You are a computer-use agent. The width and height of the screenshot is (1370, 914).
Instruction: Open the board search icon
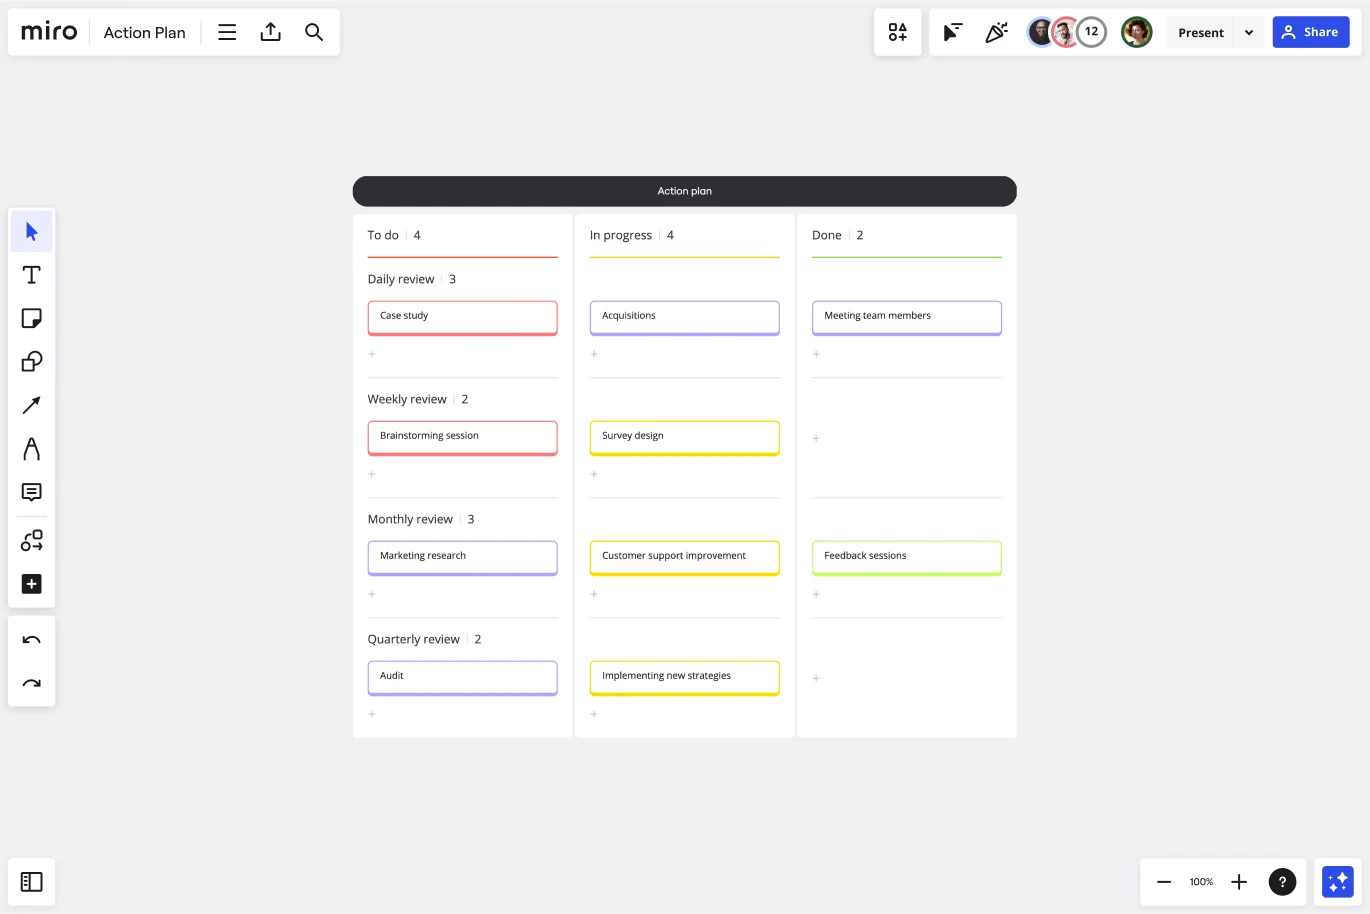pos(314,32)
